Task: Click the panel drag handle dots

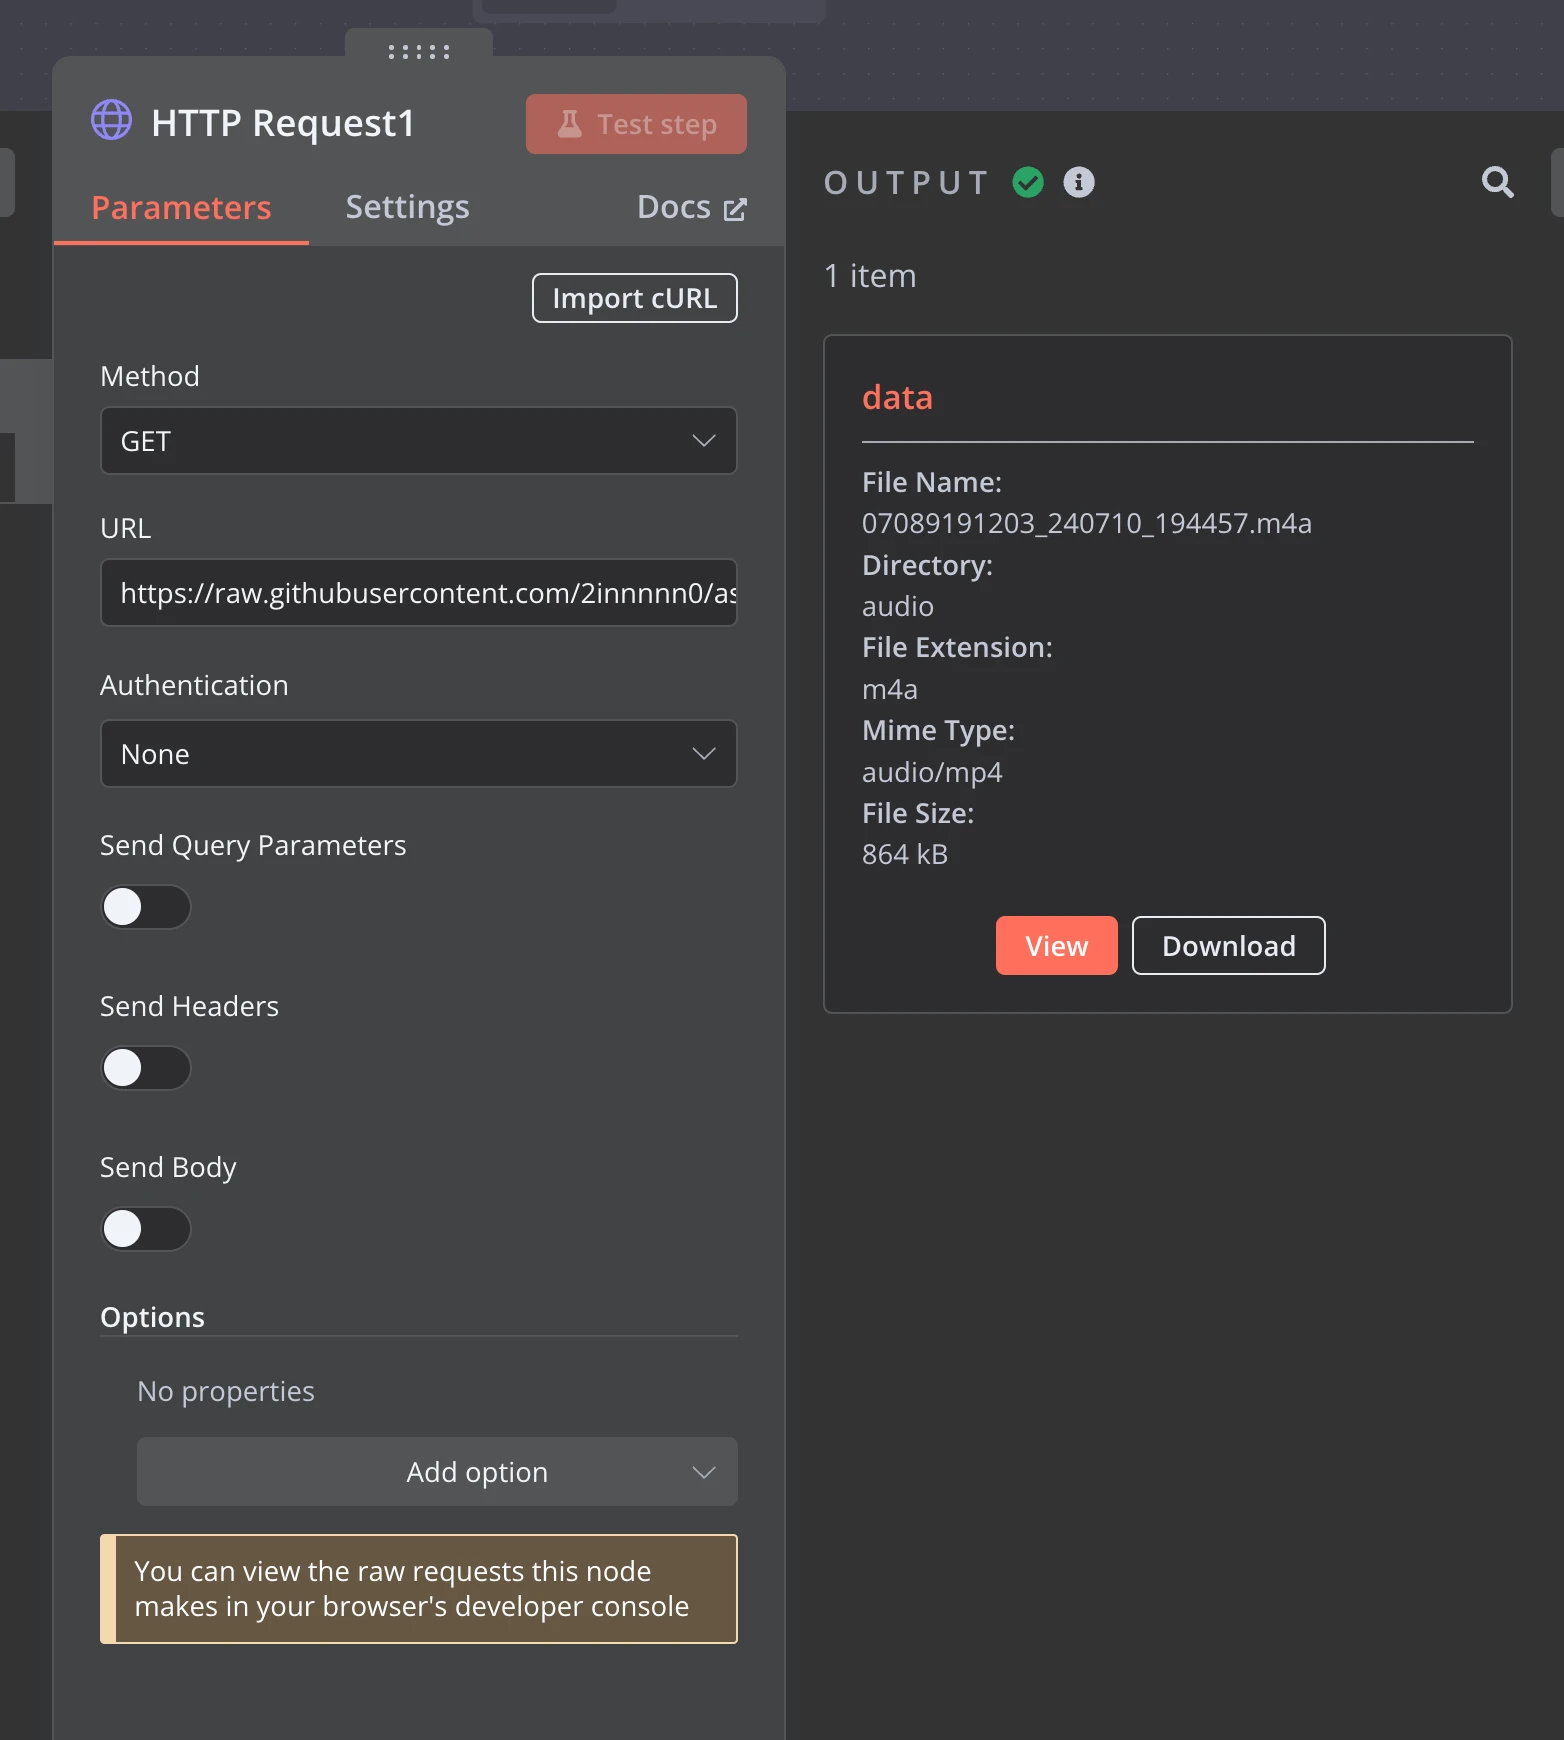Action: [419, 52]
